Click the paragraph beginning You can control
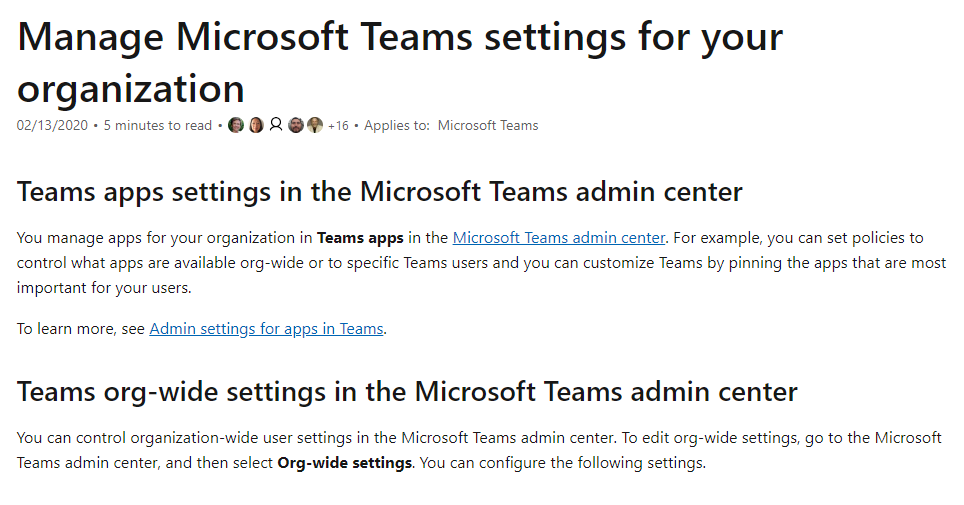 point(479,450)
